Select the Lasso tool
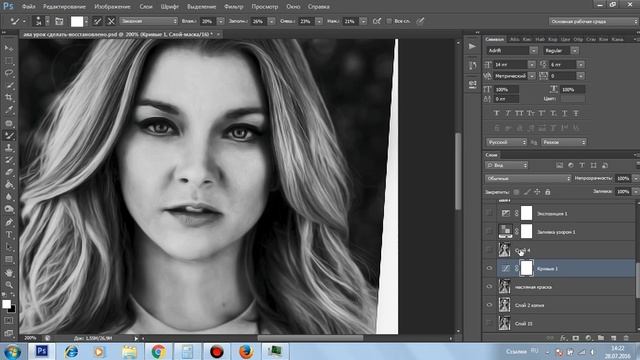This screenshot has height=360, width=640. tap(9, 73)
